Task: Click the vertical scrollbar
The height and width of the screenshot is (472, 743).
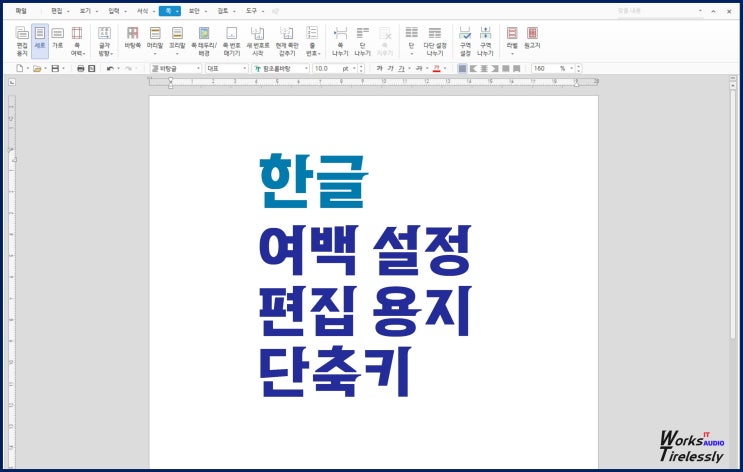Action: click(733, 213)
